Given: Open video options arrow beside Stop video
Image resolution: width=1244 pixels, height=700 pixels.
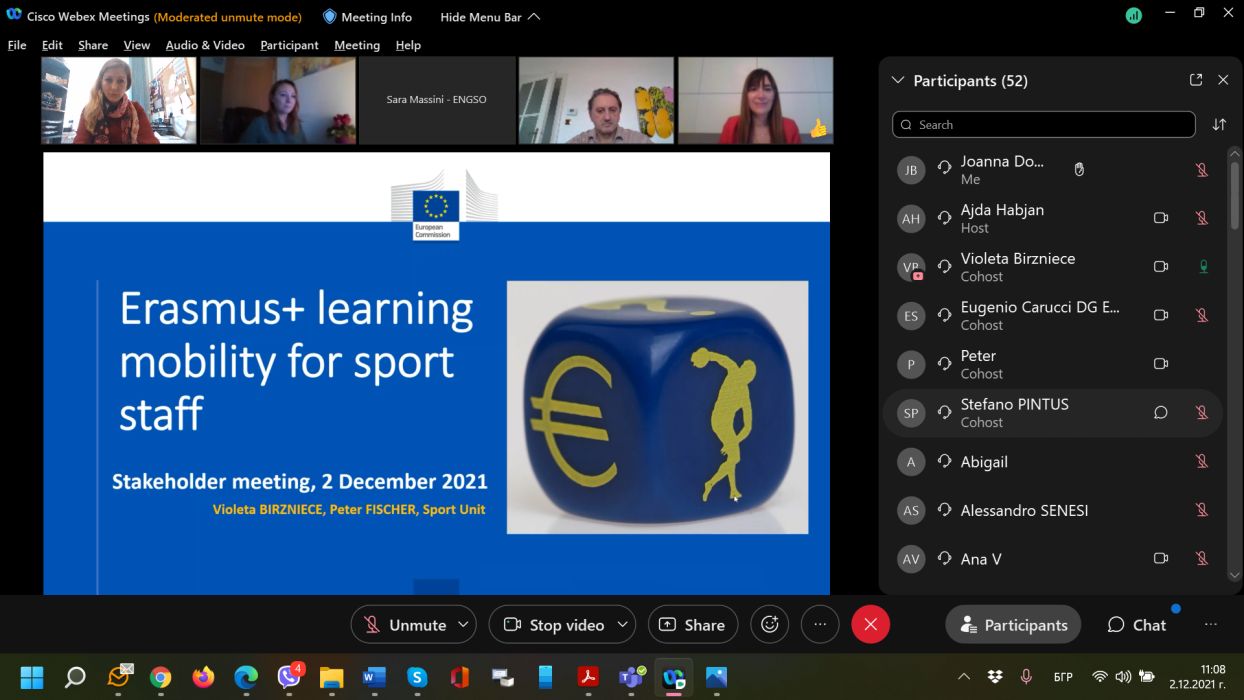Looking at the screenshot, I should click(x=622, y=625).
